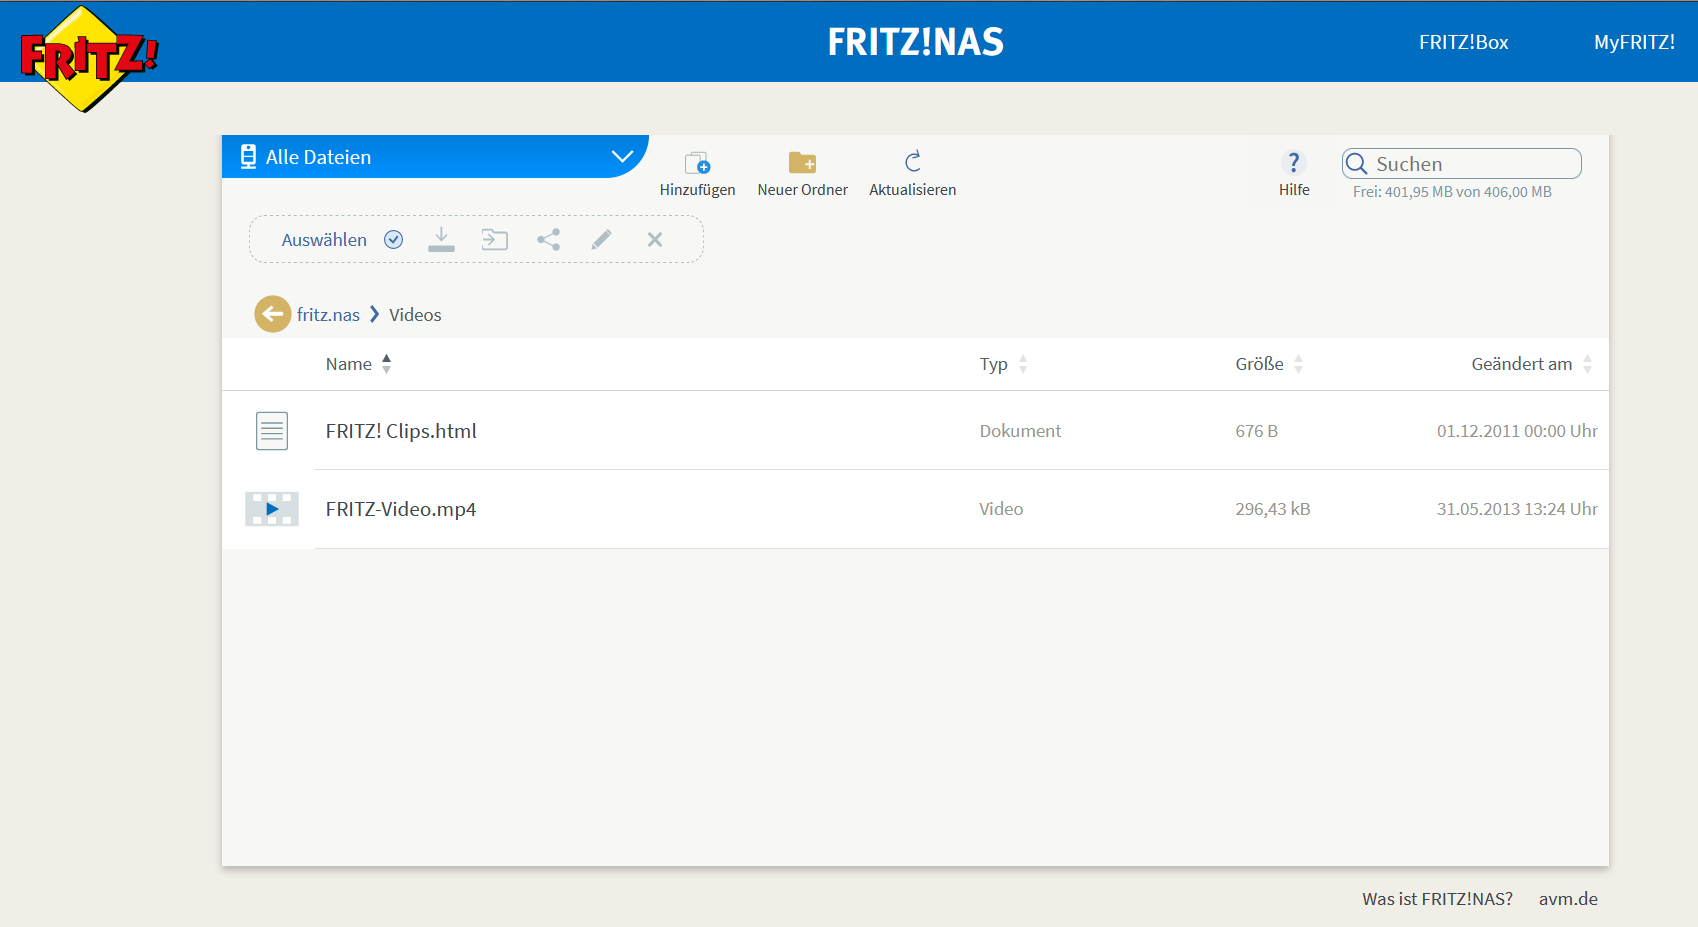This screenshot has width=1698, height=927.
Task: Click the share icon
Action: tap(548, 239)
